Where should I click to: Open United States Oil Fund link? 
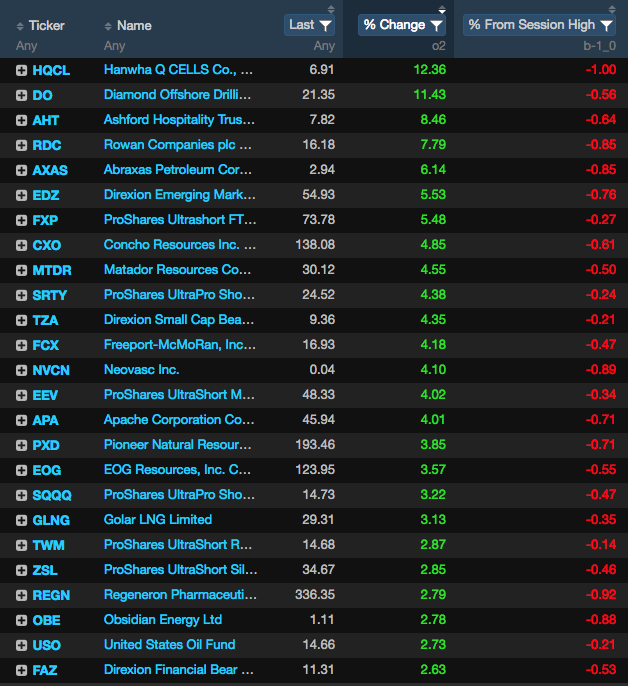point(170,644)
